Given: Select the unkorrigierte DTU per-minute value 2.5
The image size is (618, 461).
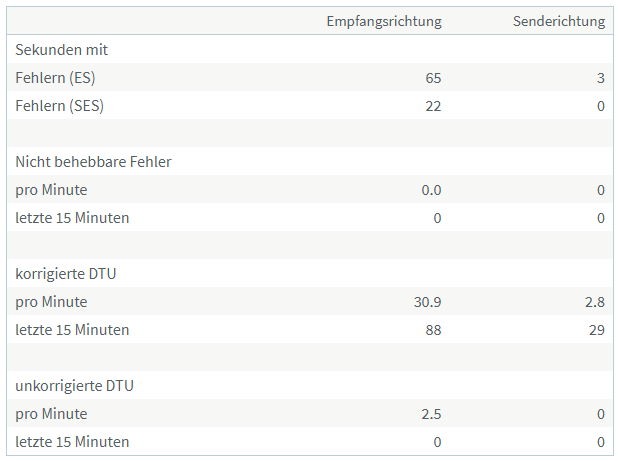Looking at the screenshot, I should click(431, 413).
